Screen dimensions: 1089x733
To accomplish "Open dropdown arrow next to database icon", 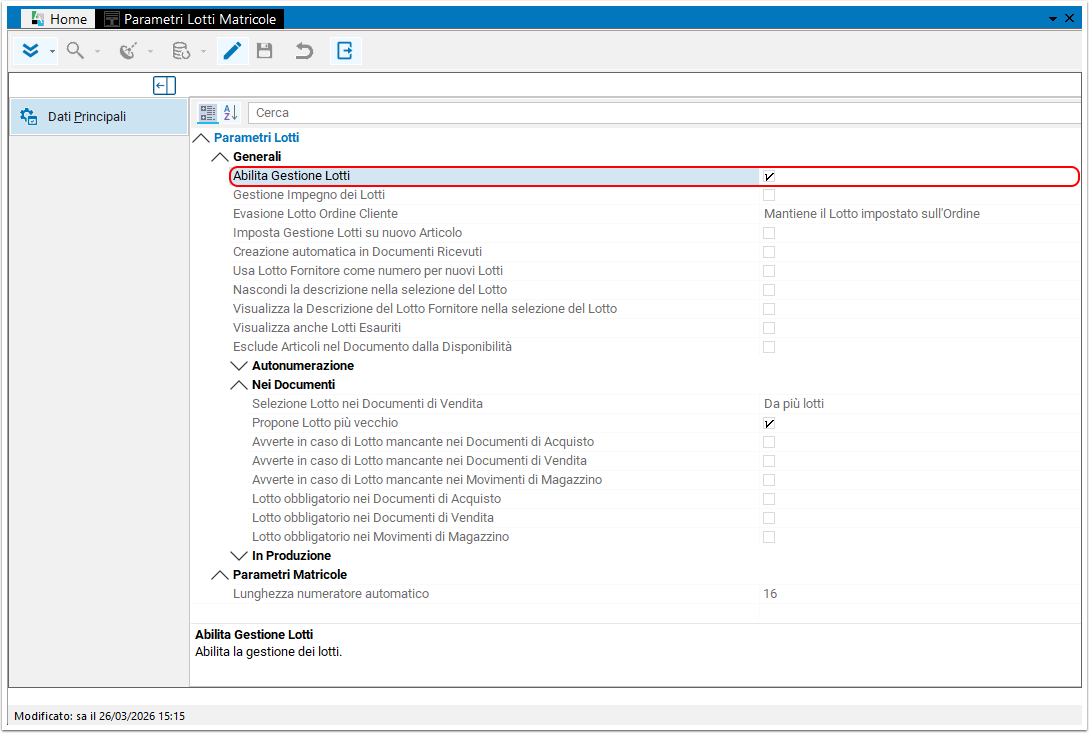I will (203, 51).
